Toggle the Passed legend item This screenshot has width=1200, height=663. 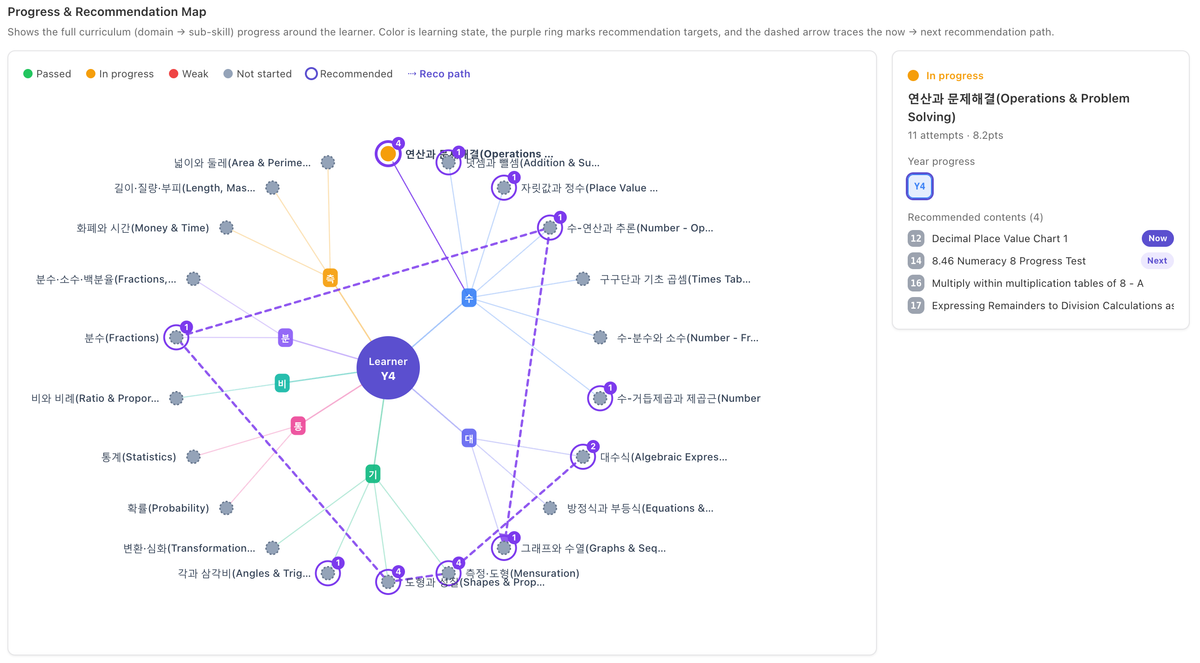pyautogui.click(x=47, y=74)
